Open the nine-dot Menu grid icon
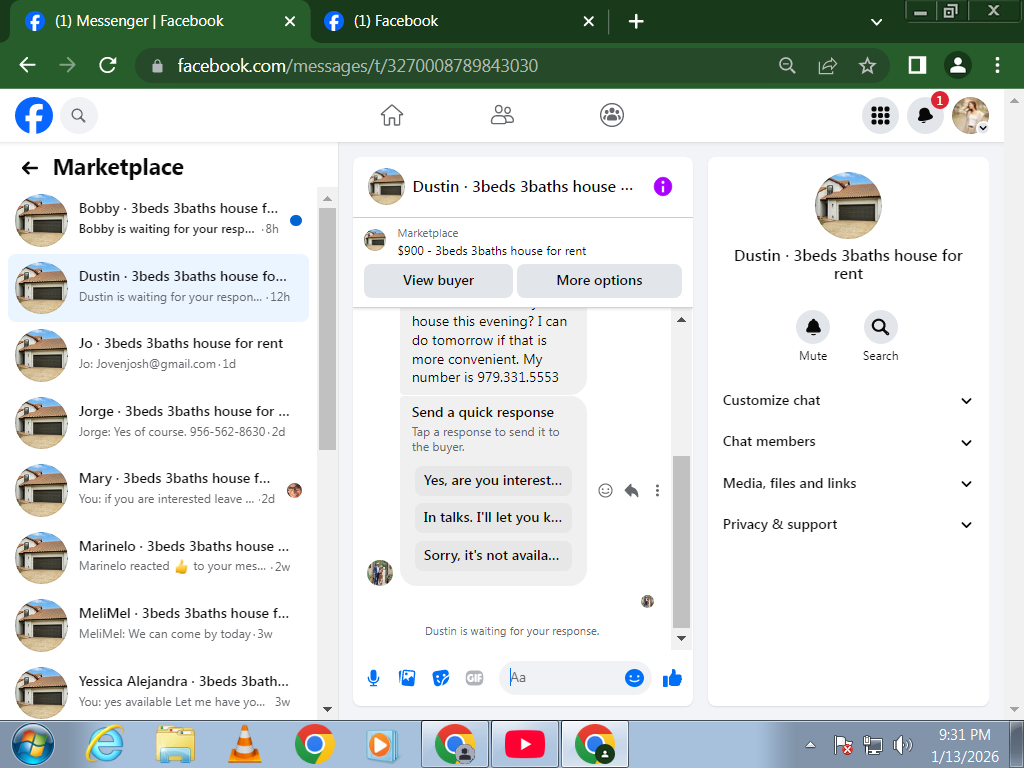The height and width of the screenshot is (768, 1024). pyautogui.click(x=880, y=116)
